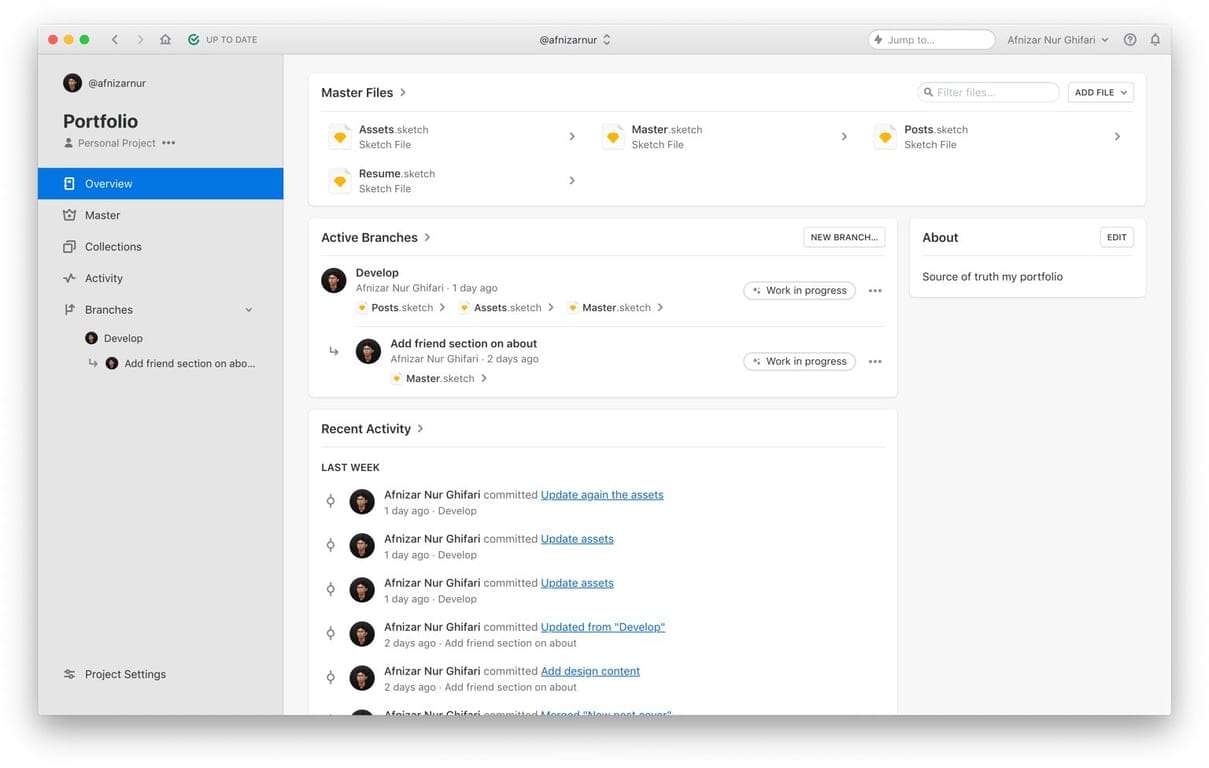Viewport: 1209px width, 768px height.
Task: Select Develop branch in sidebar tree
Action: [123, 338]
